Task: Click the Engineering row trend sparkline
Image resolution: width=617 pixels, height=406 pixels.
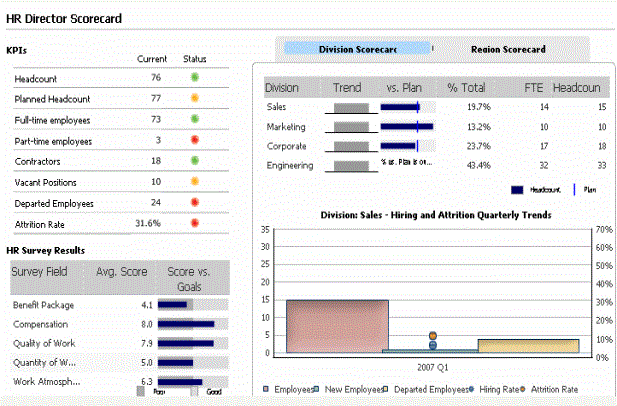Action: pos(351,165)
